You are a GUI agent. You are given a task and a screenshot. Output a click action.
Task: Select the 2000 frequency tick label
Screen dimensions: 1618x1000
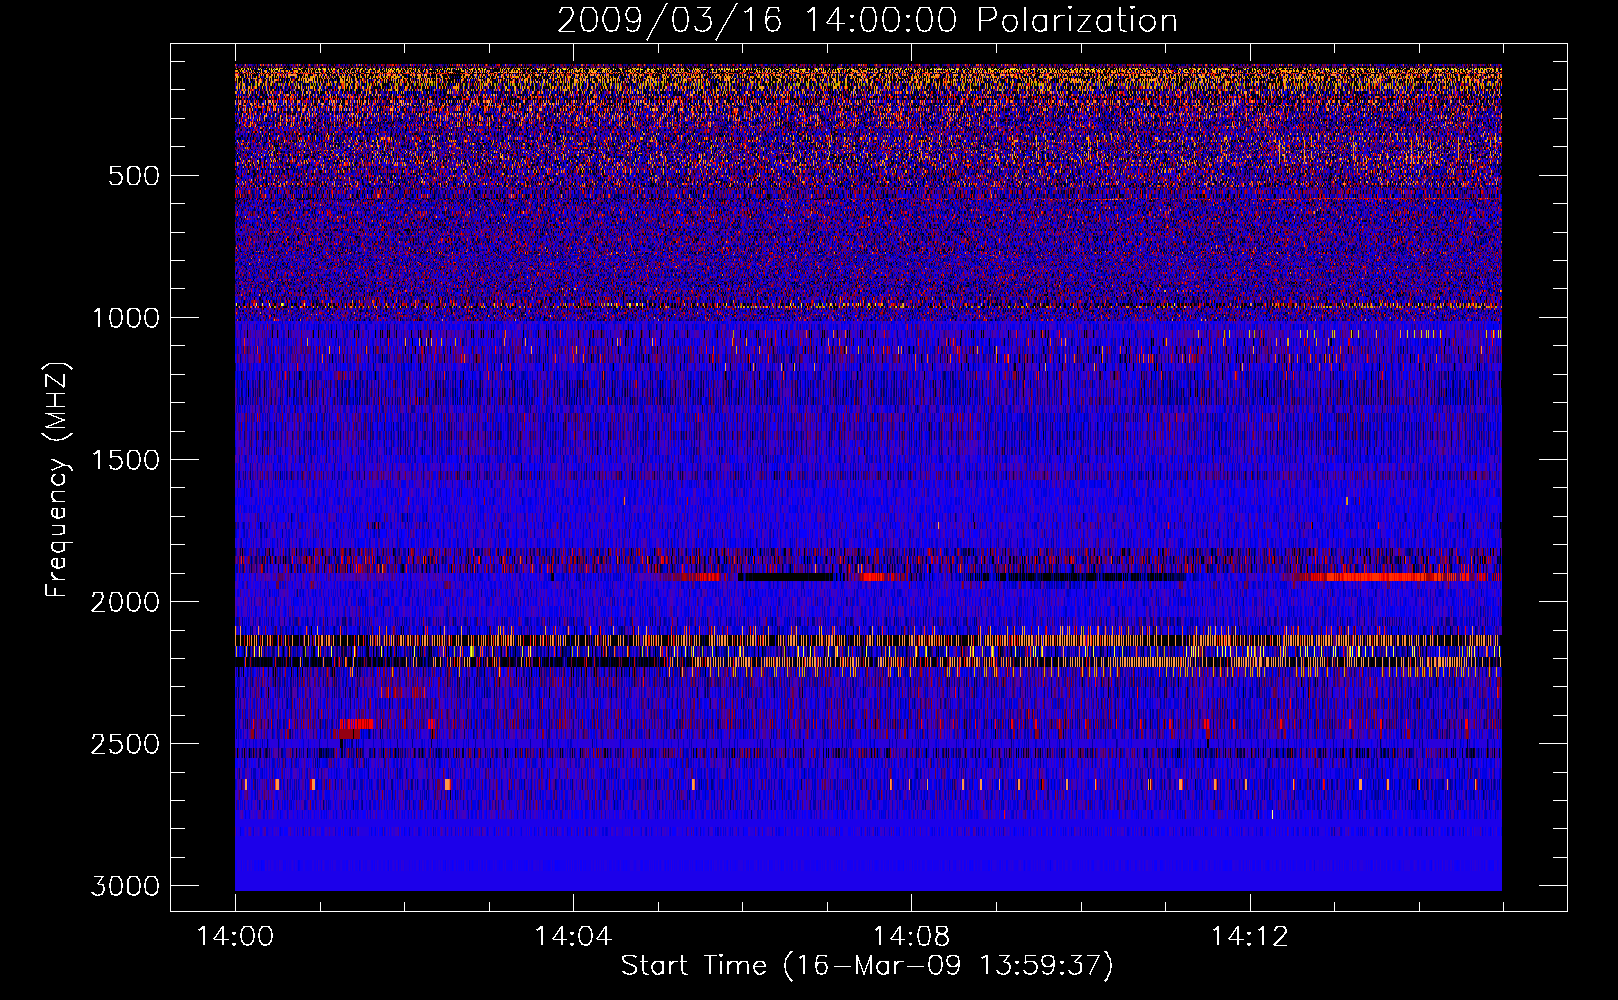click(x=125, y=602)
